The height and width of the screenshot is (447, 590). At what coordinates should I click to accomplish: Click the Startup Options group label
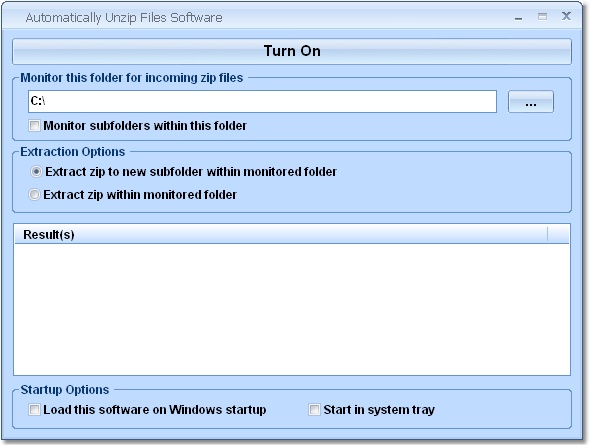(x=65, y=390)
